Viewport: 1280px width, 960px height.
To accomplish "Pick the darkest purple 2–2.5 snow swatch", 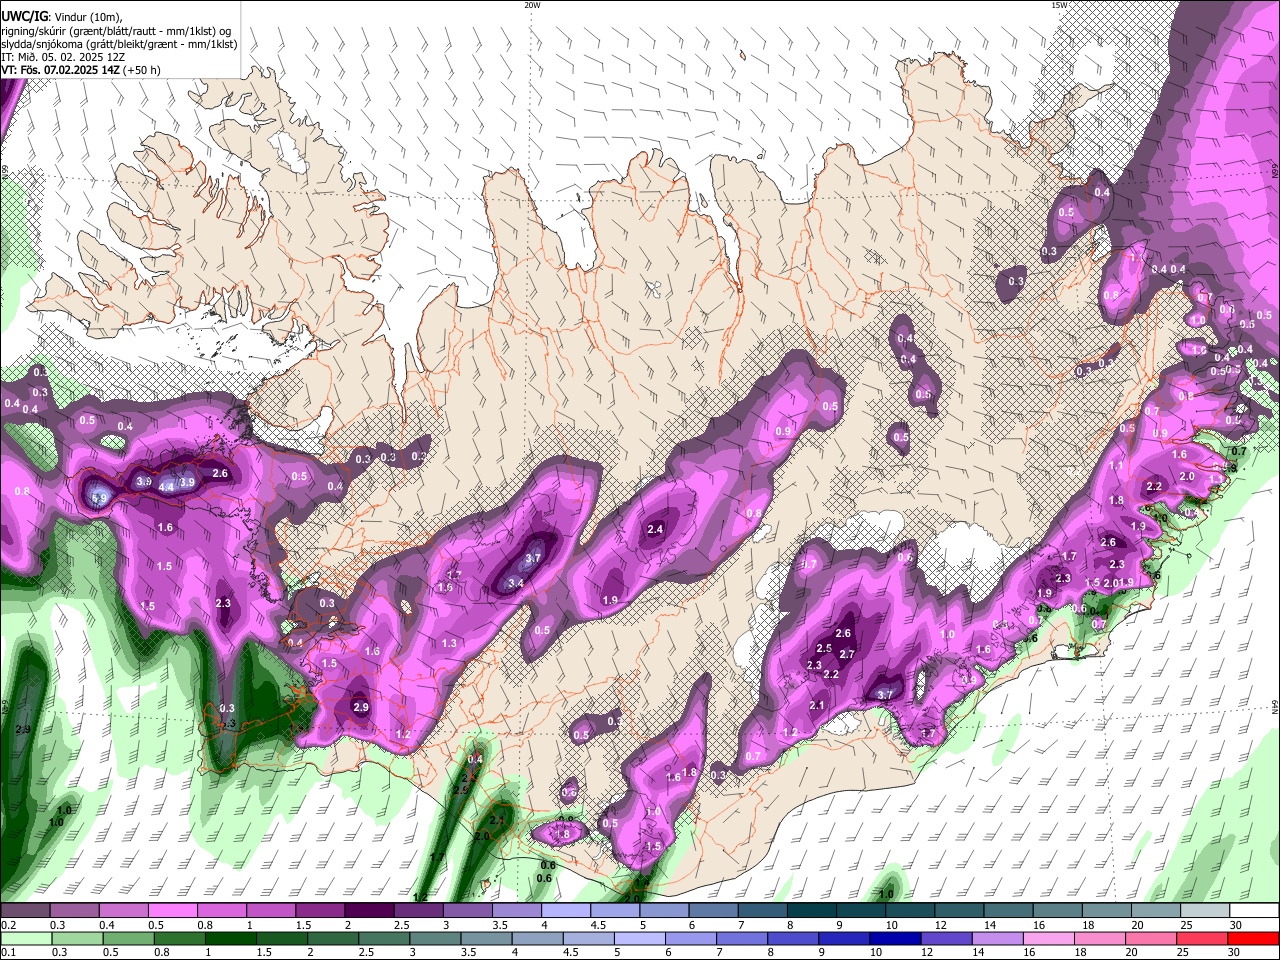I will (x=370, y=911).
